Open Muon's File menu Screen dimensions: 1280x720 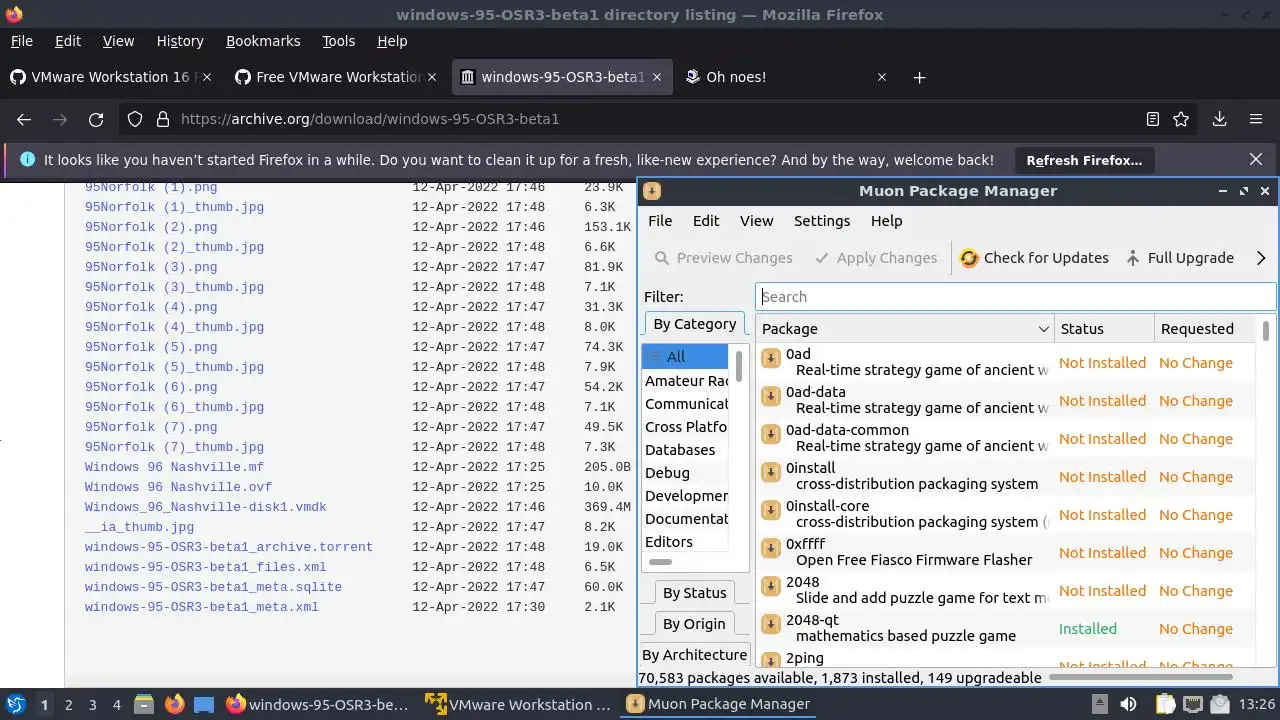[x=660, y=221]
